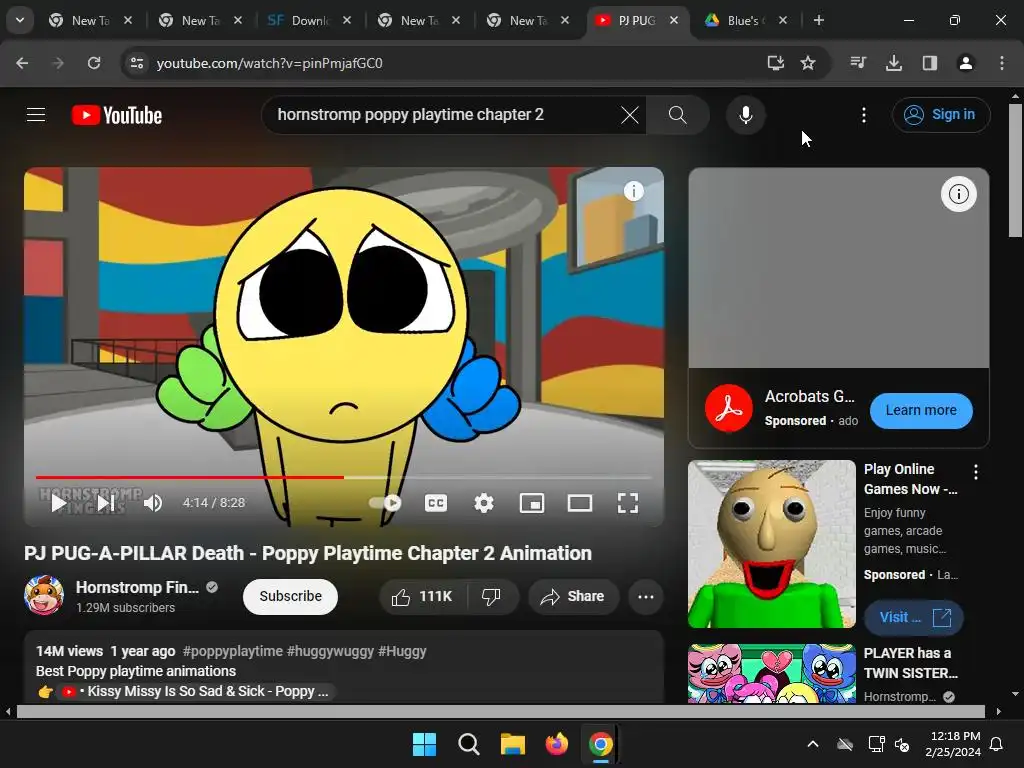This screenshot has height=768, width=1024.
Task: Click in the YouTube search field
Action: coord(444,115)
